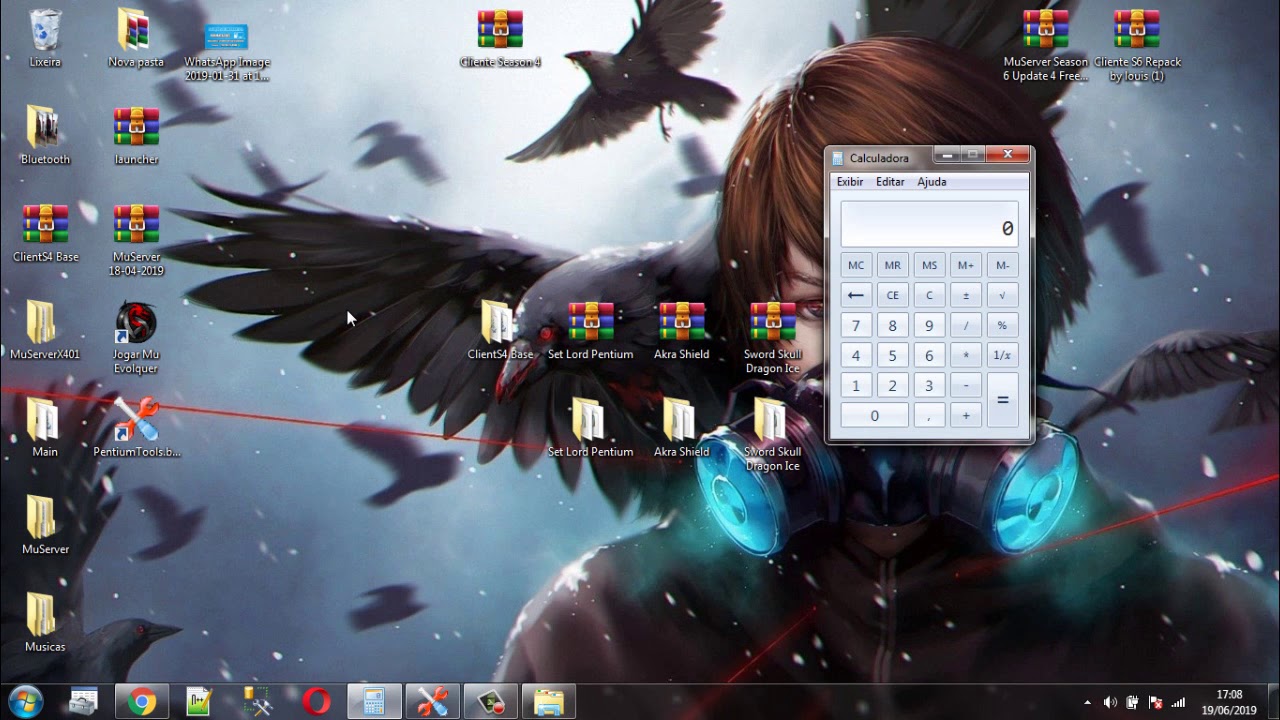Viewport: 1280px width, 720px height.
Task: Click the square root button
Action: pos(1002,295)
